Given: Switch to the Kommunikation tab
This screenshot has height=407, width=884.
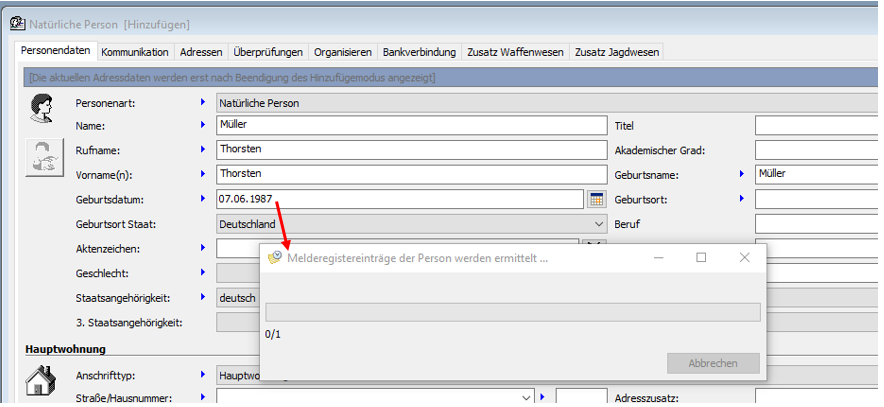Looking at the screenshot, I should coord(135,52).
